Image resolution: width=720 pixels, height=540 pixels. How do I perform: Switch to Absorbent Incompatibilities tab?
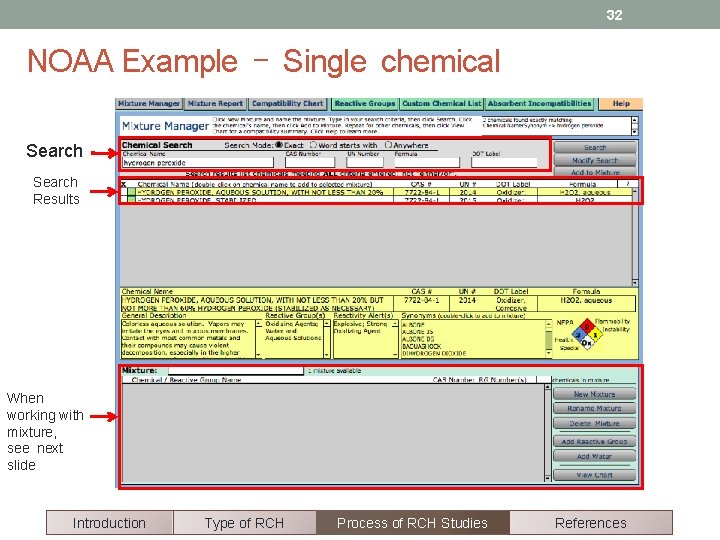(x=540, y=104)
